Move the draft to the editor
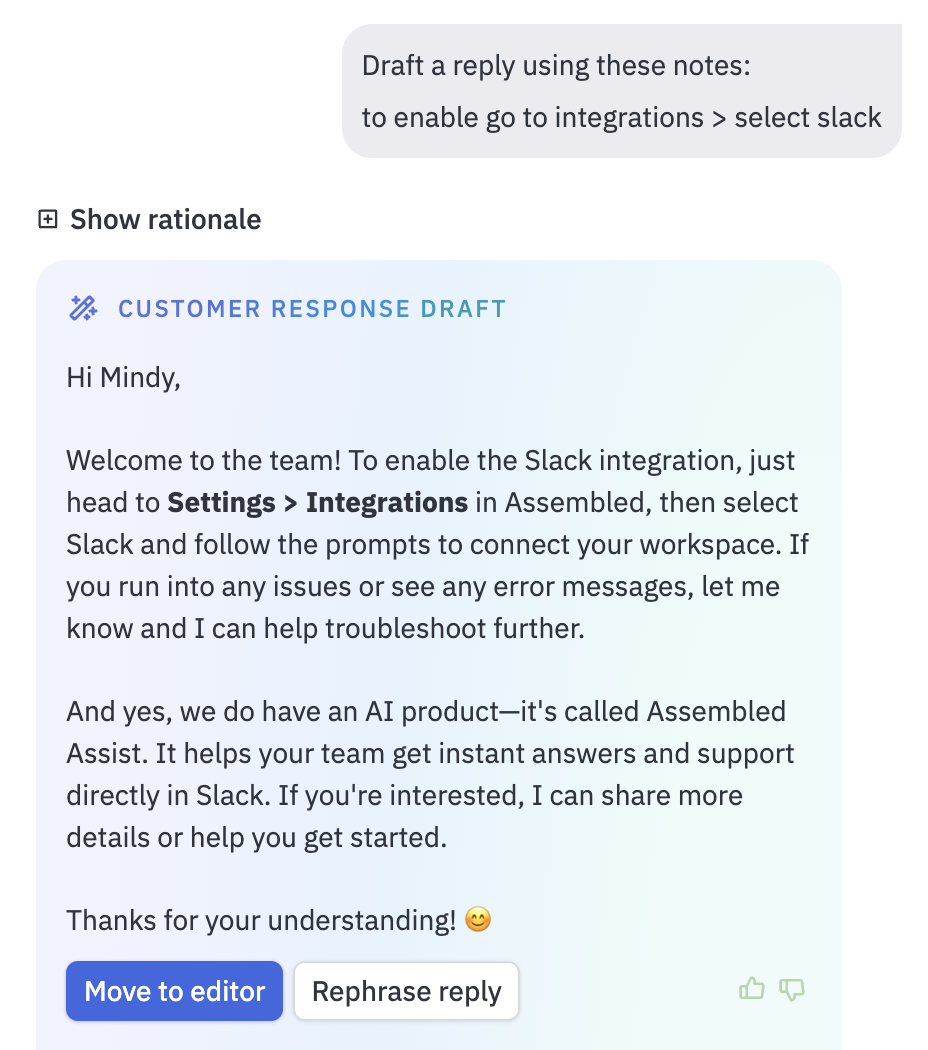The width and height of the screenshot is (928, 1050). pyautogui.click(x=174, y=991)
